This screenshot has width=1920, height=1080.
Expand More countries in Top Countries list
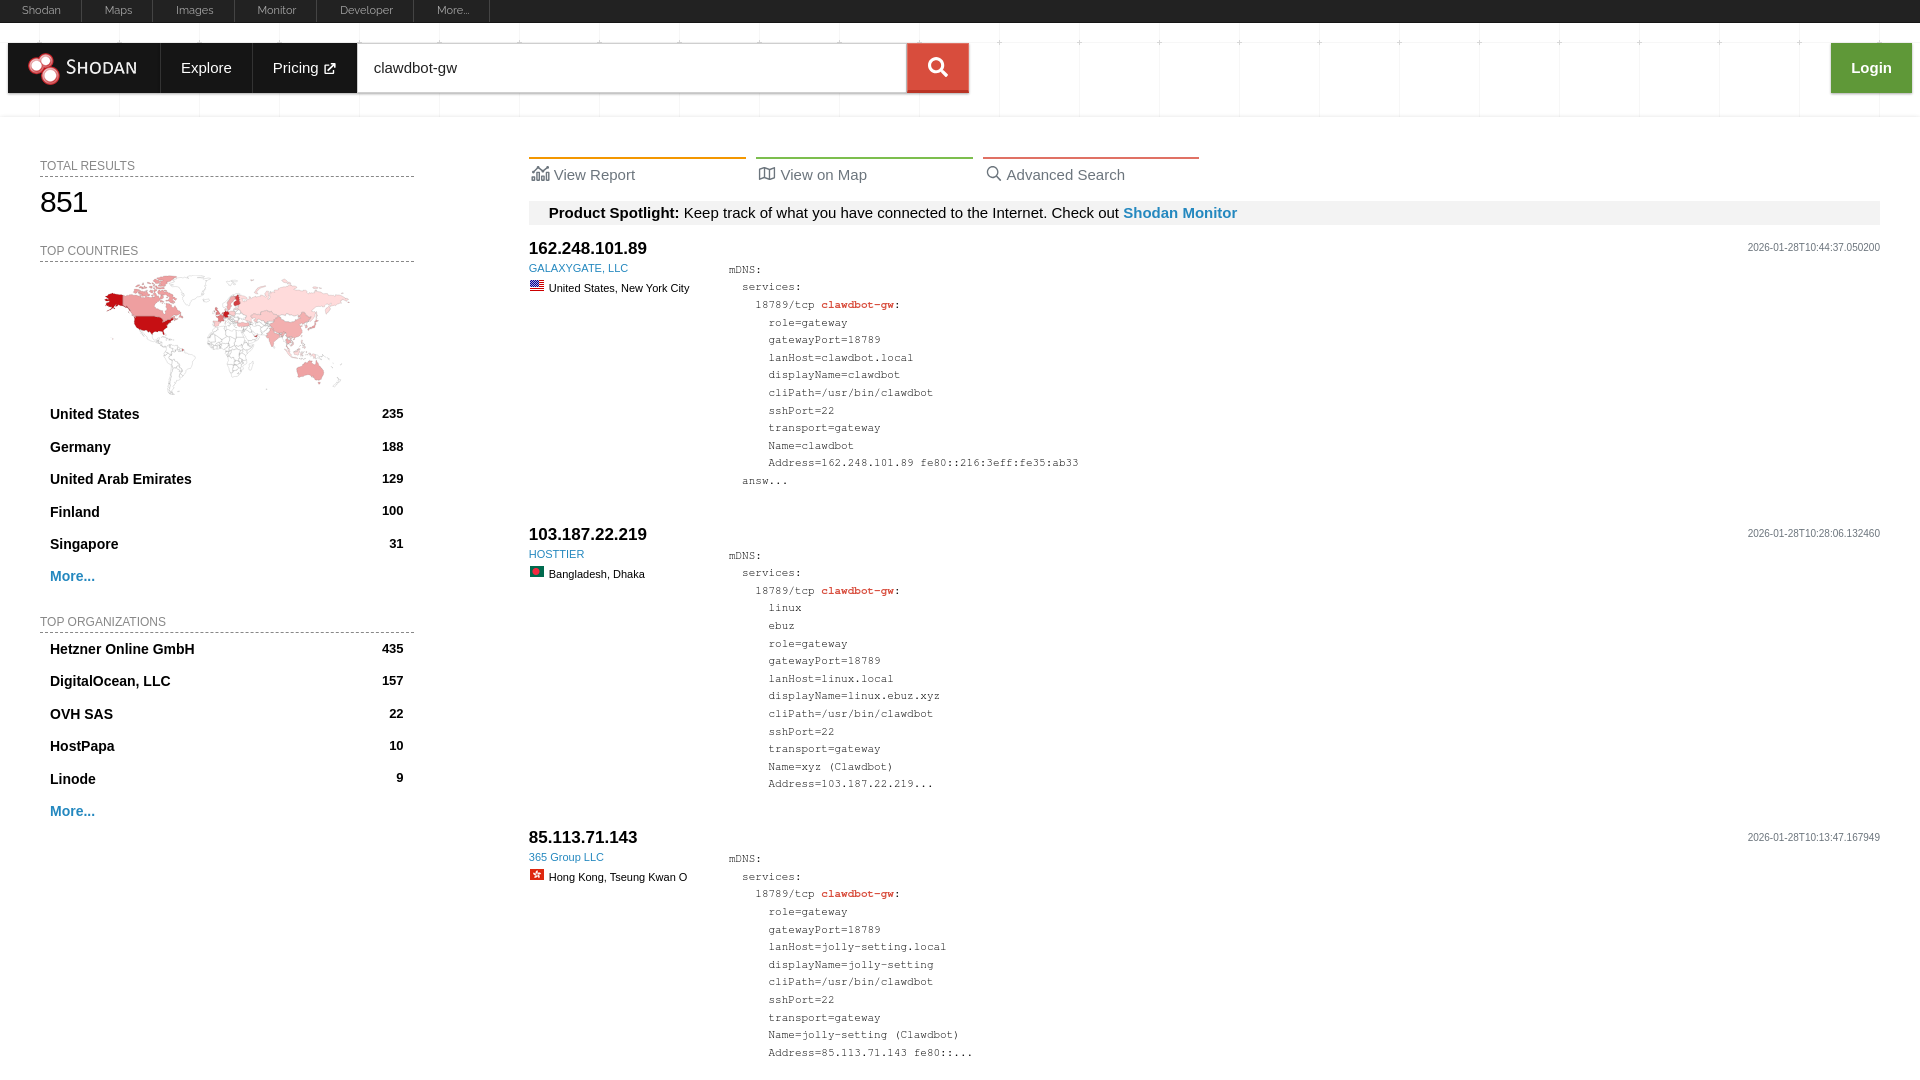[x=71, y=576]
